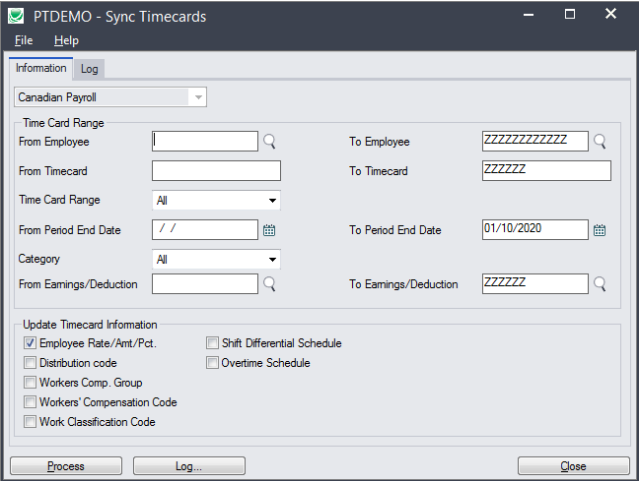639x481 pixels.
Task: Enable Distribution code checkbox
Action: (x=30, y=362)
